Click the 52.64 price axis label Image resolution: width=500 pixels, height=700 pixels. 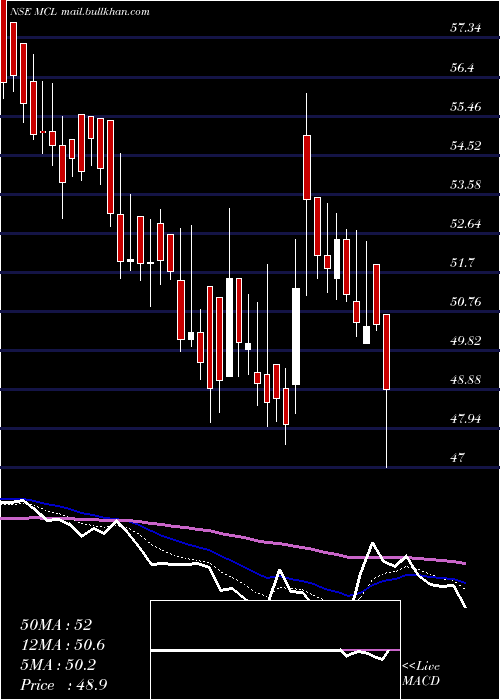[x=465, y=223]
